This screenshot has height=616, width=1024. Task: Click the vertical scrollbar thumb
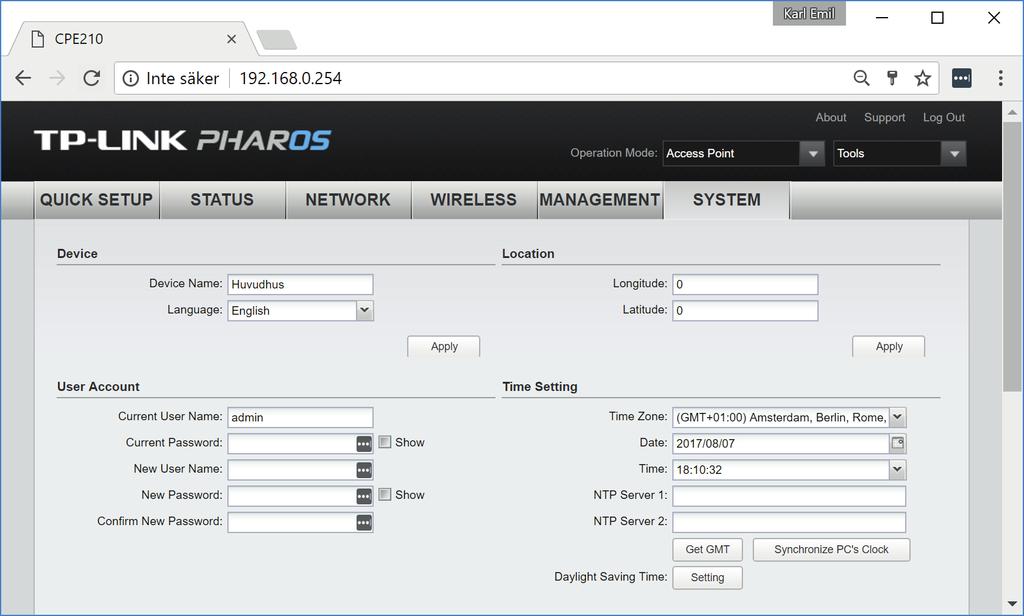point(1012,256)
